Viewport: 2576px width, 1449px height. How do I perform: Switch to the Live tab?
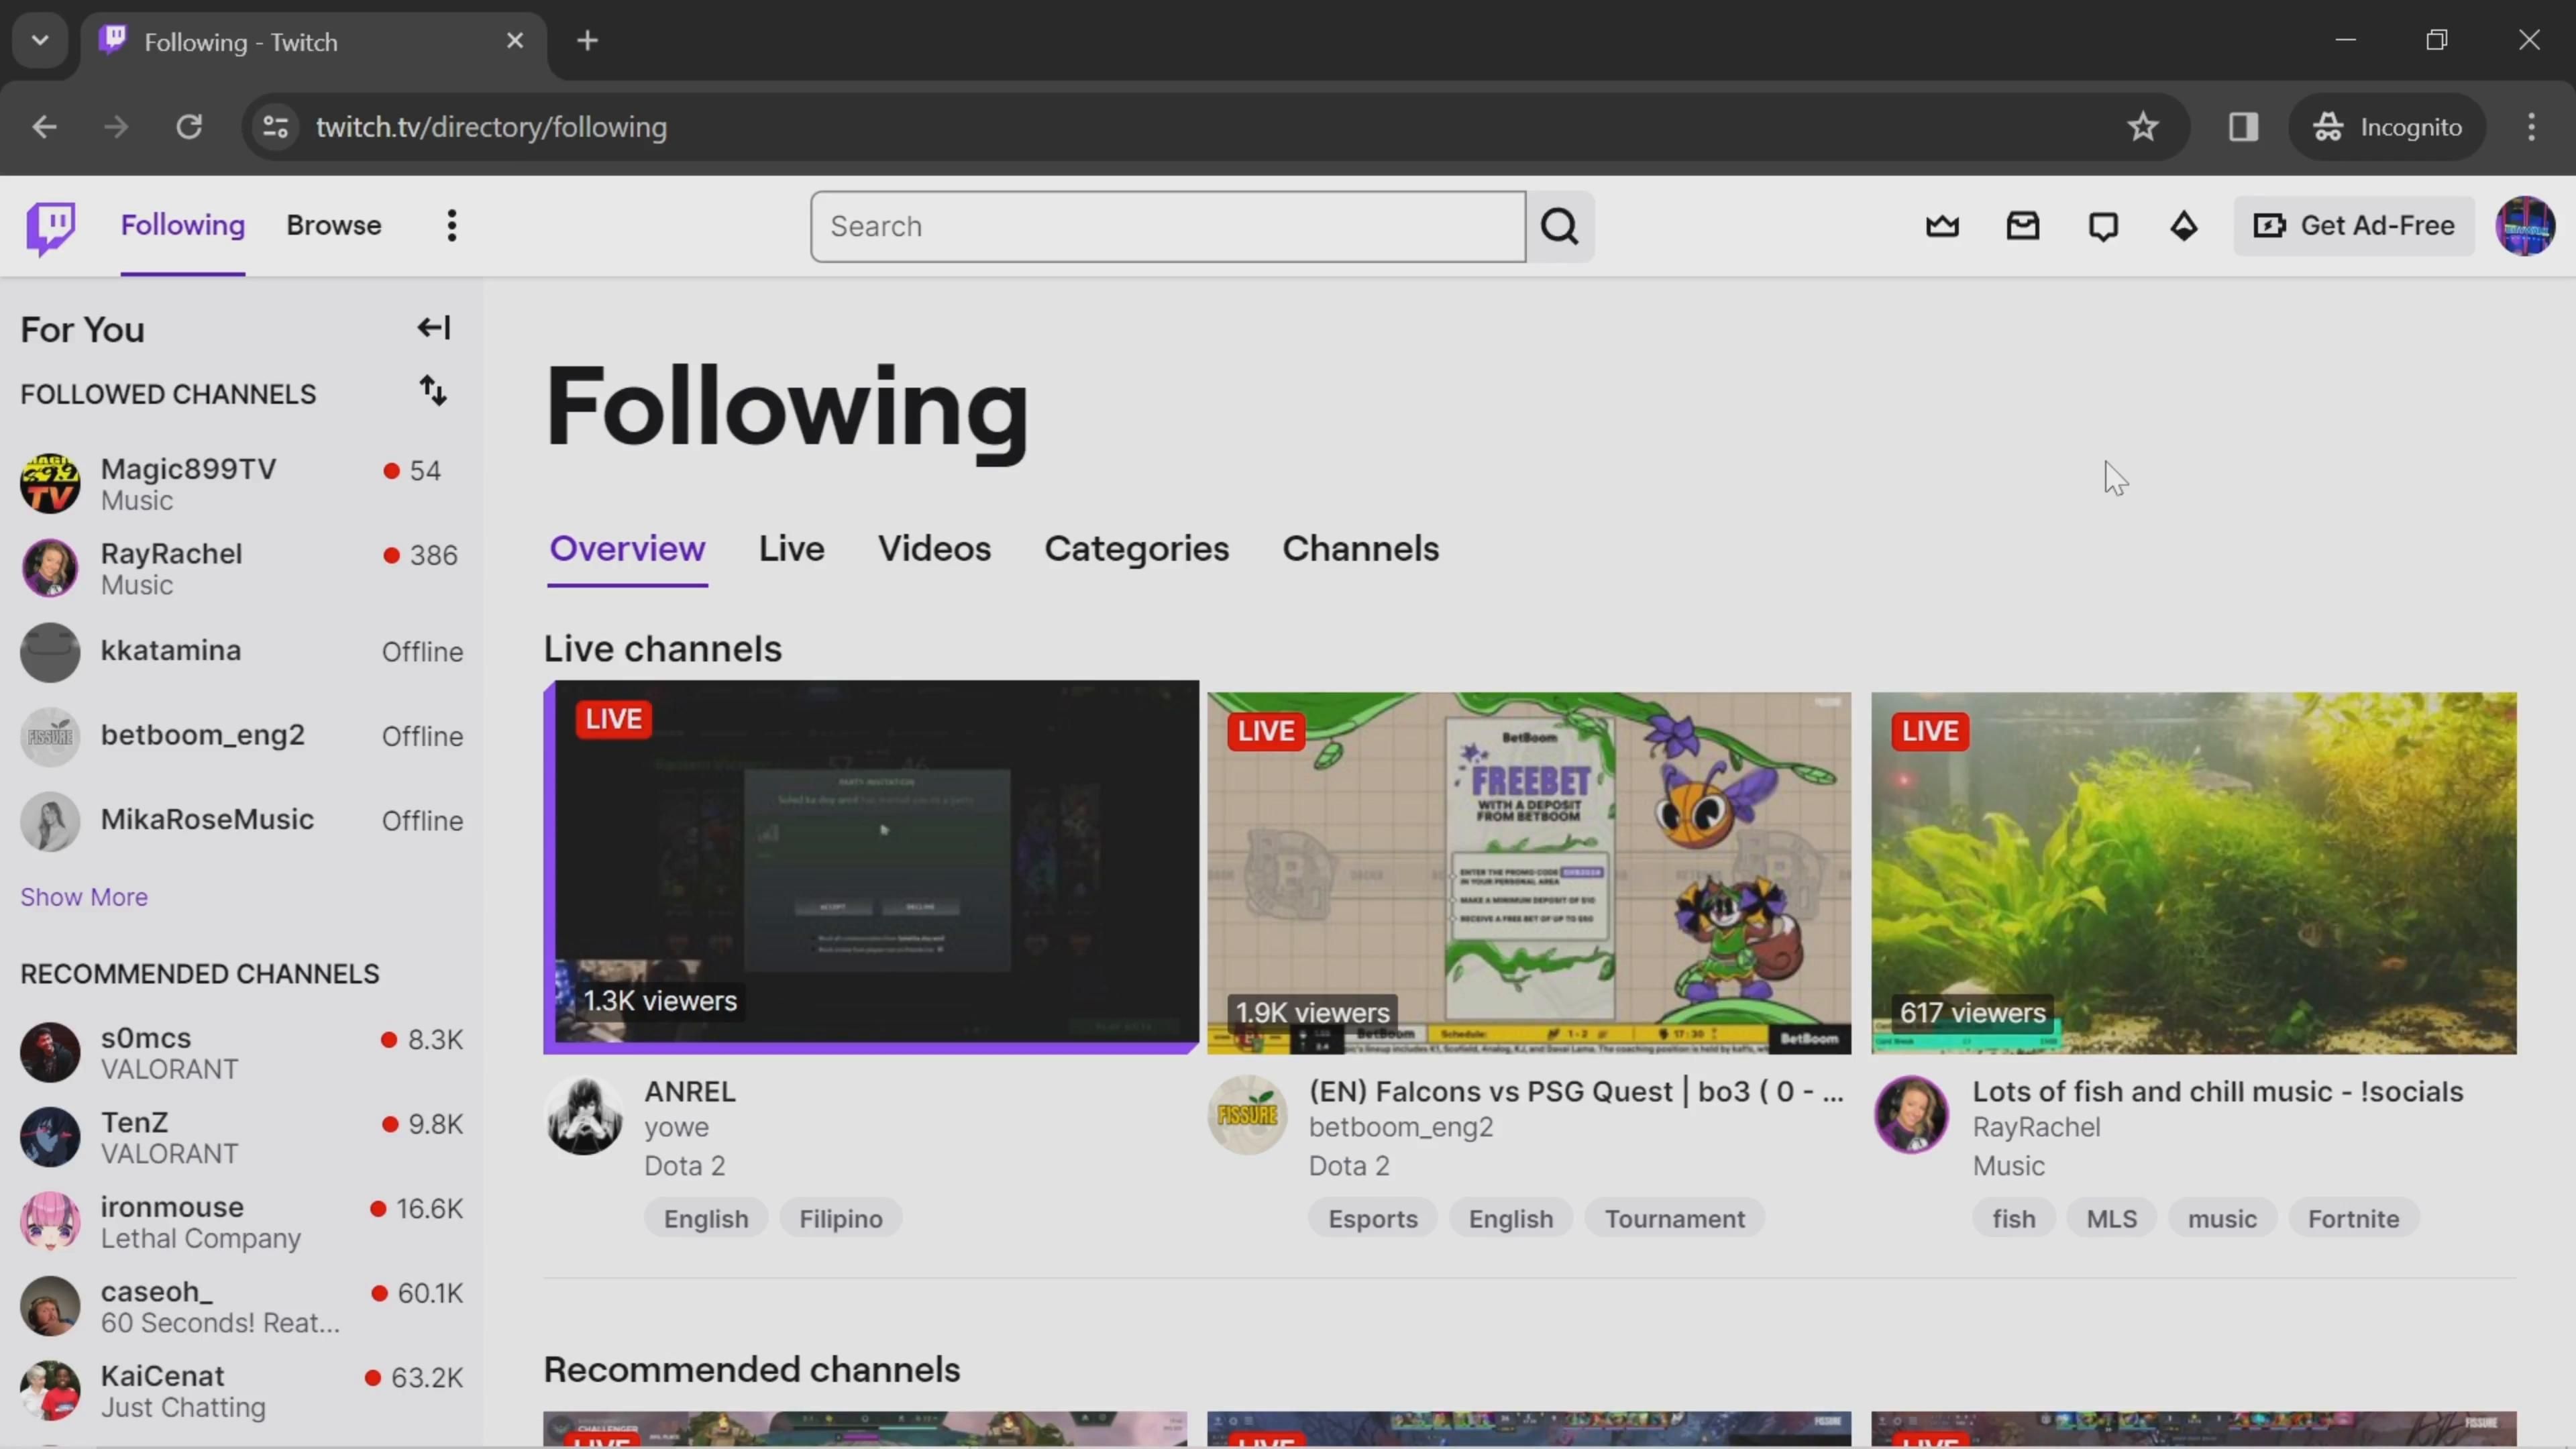(x=791, y=549)
